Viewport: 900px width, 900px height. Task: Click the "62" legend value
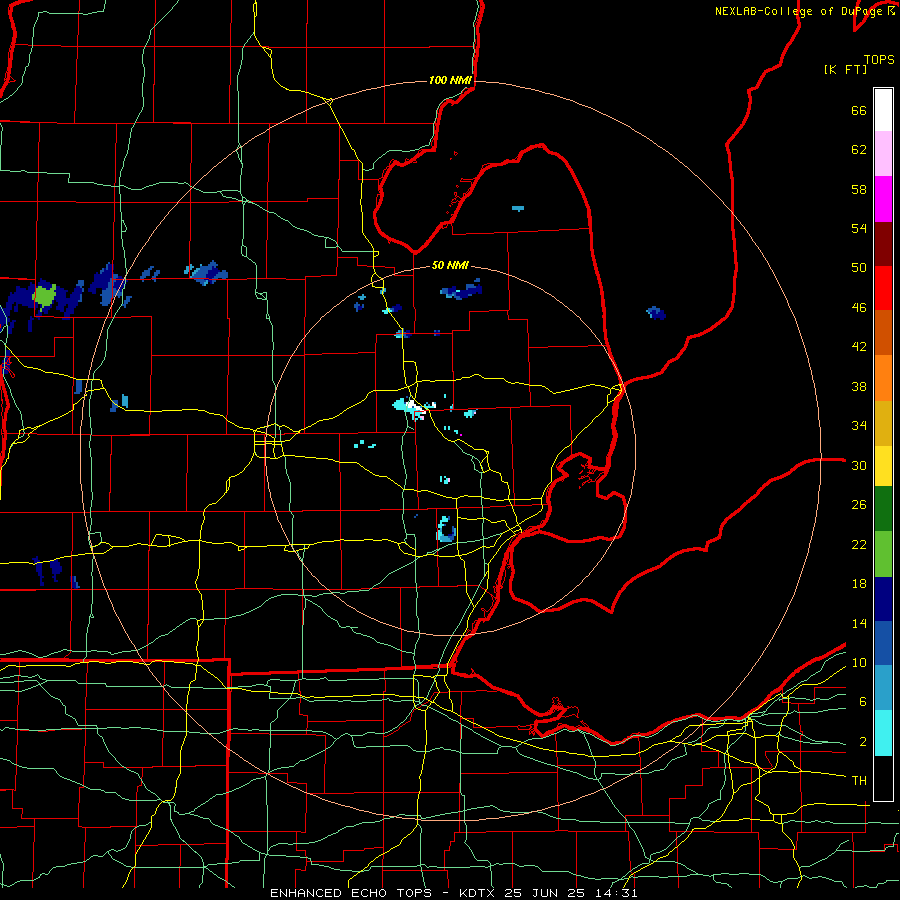coord(859,150)
